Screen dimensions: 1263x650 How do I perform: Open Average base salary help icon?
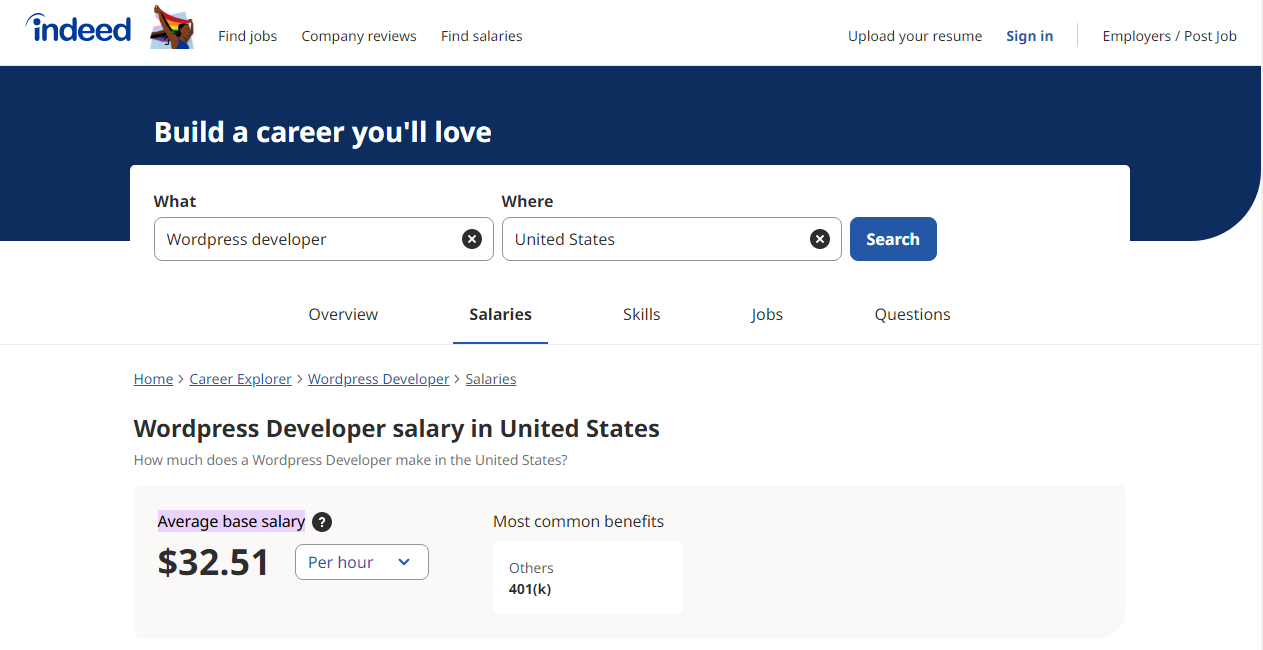click(322, 522)
